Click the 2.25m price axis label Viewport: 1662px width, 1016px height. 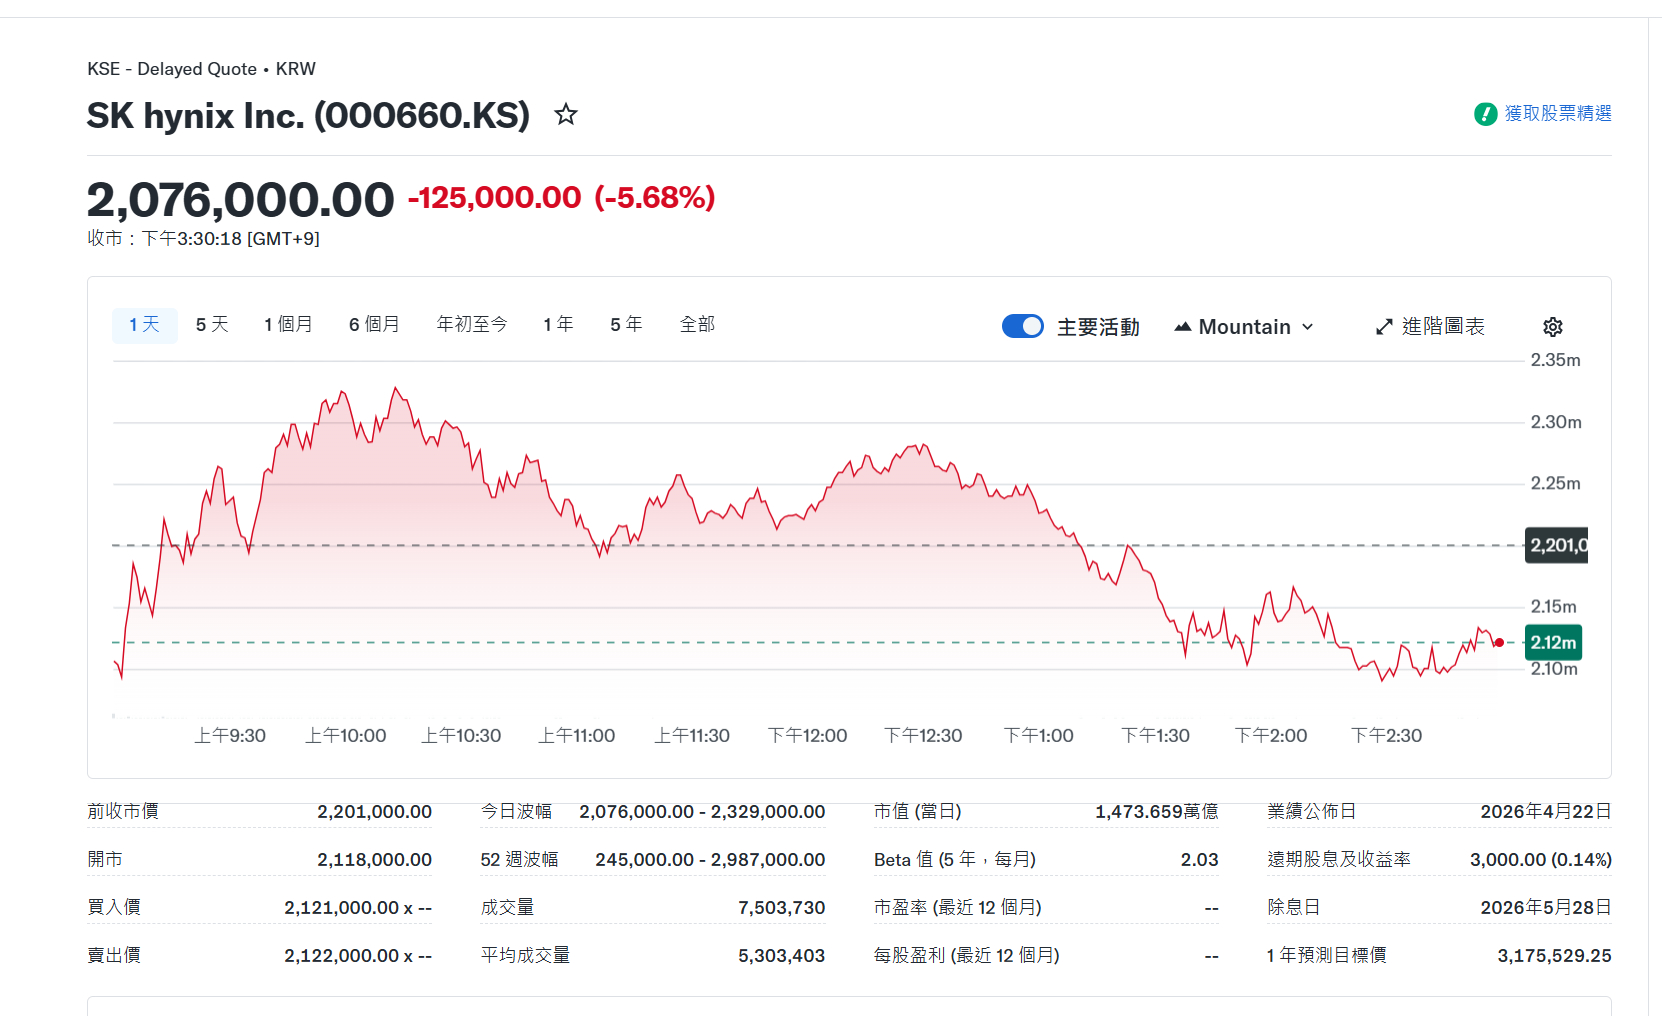(1555, 483)
